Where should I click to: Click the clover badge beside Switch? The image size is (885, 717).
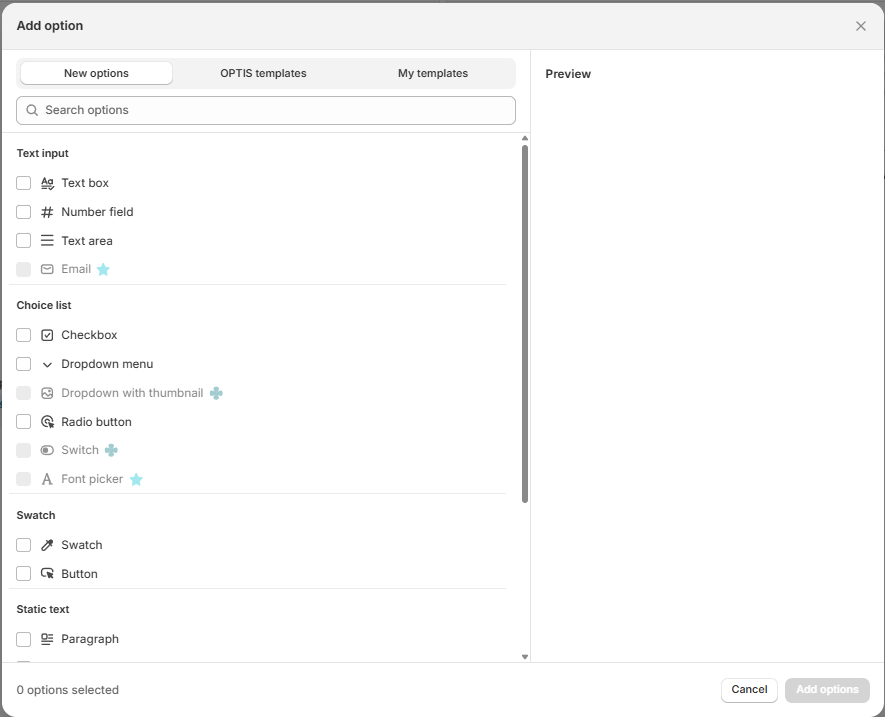(112, 451)
